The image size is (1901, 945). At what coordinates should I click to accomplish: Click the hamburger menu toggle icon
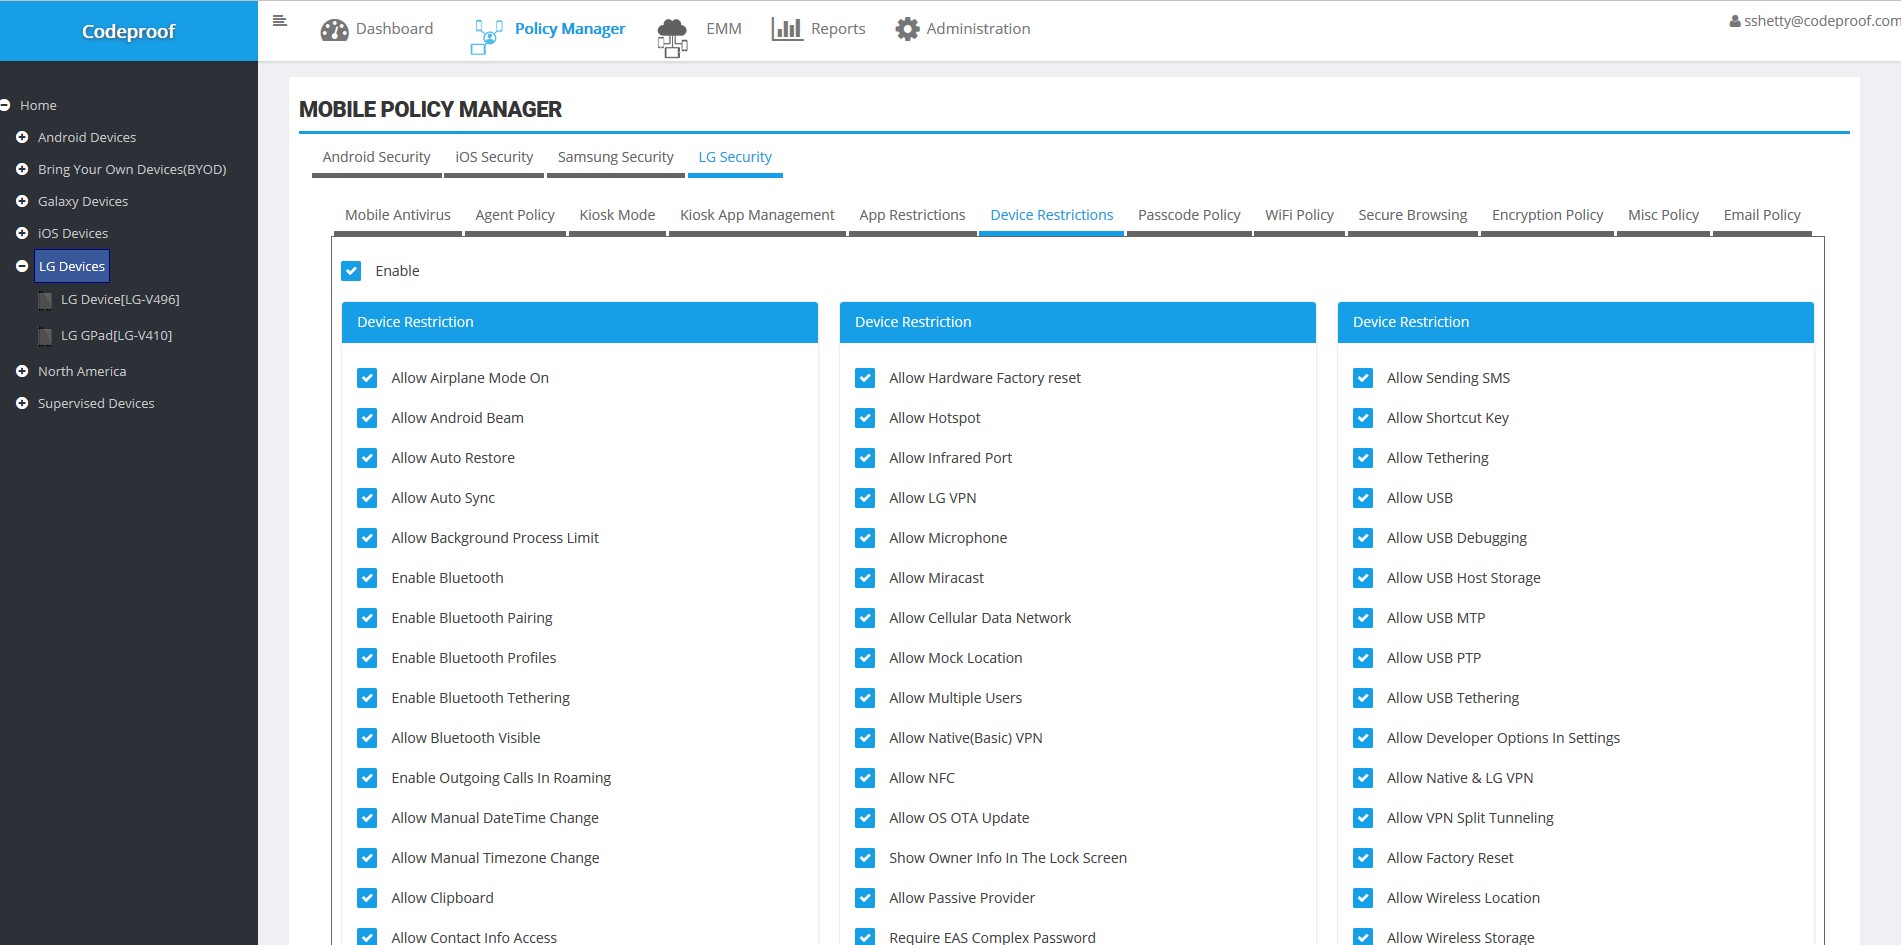tap(280, 20)
